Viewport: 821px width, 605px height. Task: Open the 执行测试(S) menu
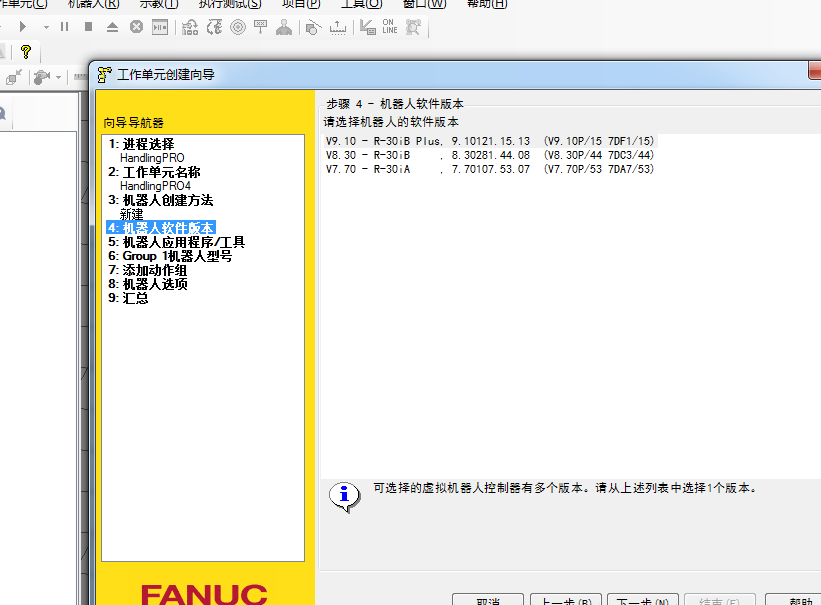pyautogui.click(x=230, y=4)
